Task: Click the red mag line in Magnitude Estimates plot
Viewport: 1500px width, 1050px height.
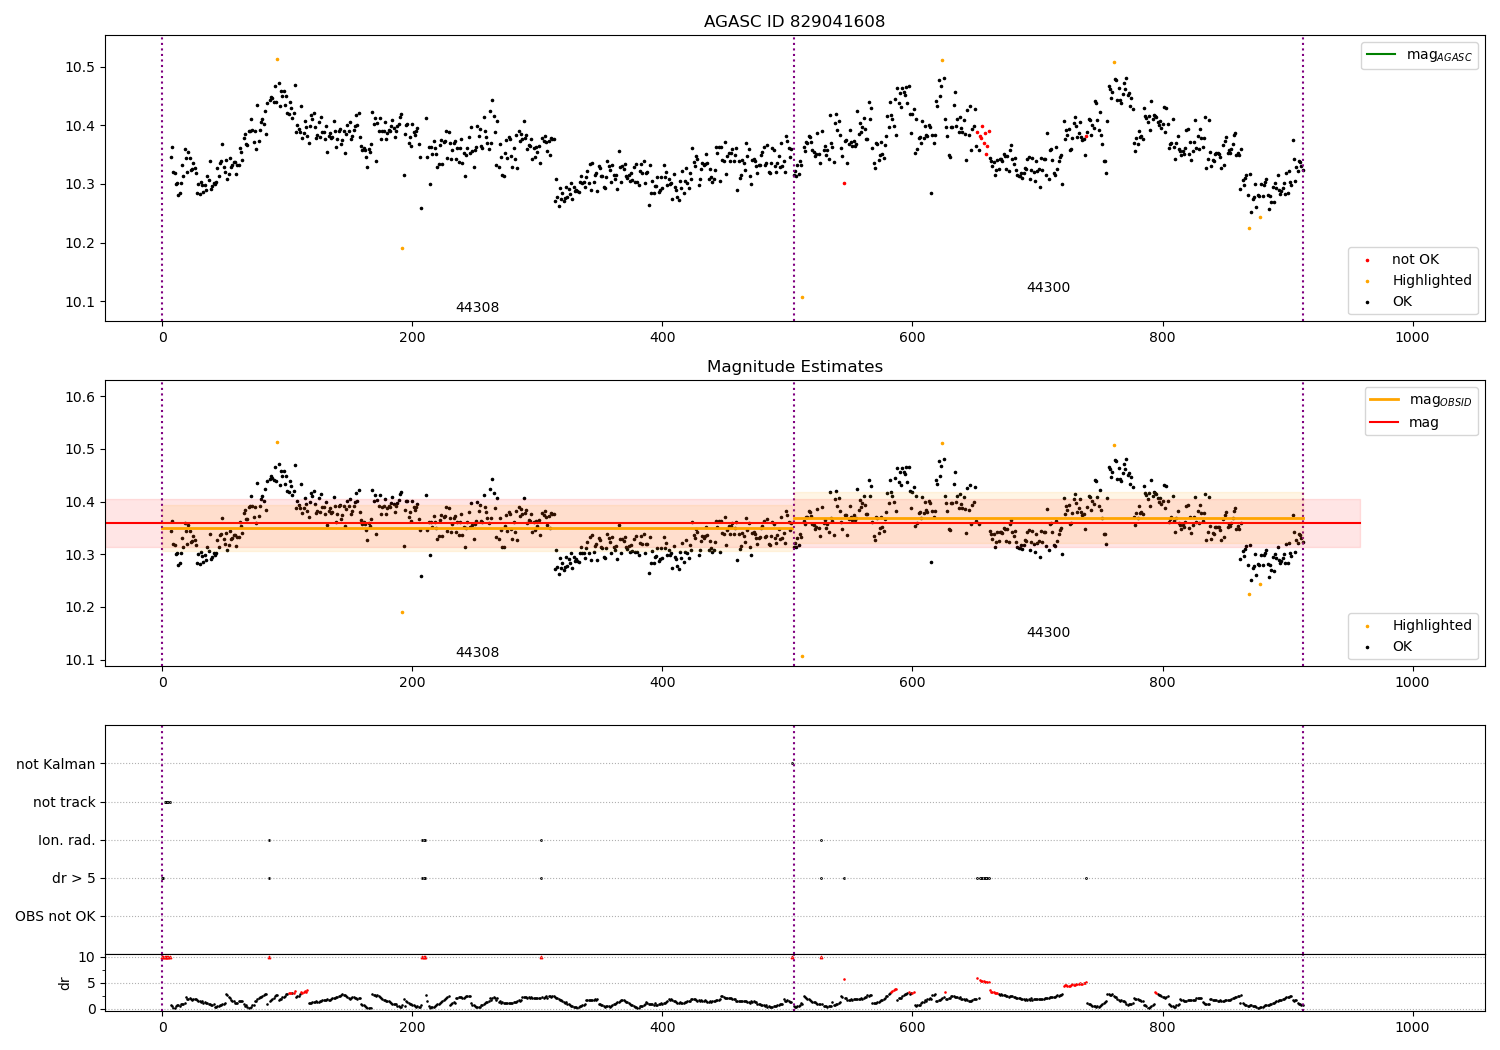Action: tap(732, 523)
